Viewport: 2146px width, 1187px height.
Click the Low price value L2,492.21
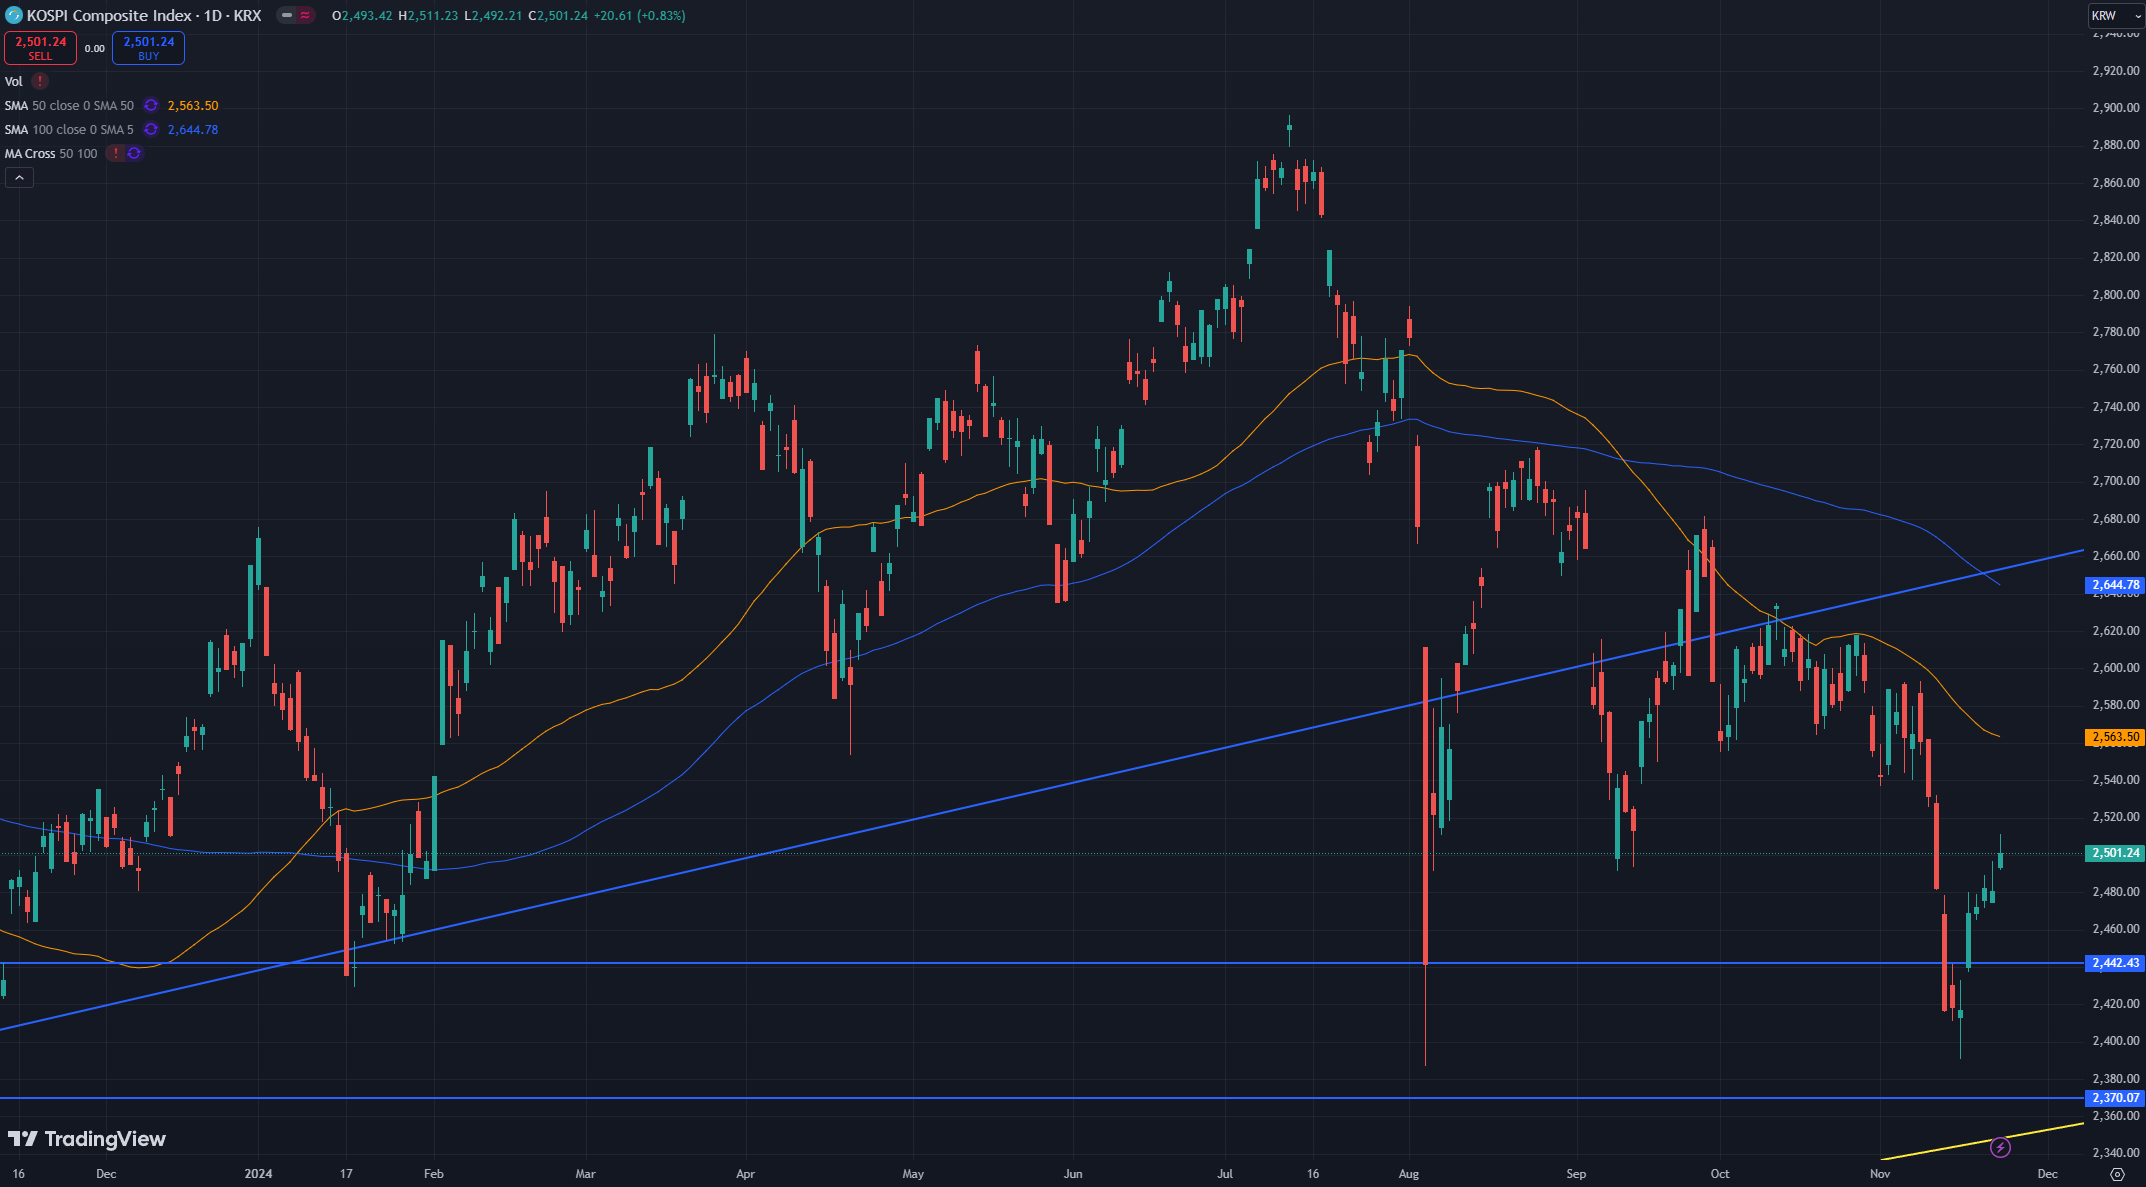tap(493, 16)
